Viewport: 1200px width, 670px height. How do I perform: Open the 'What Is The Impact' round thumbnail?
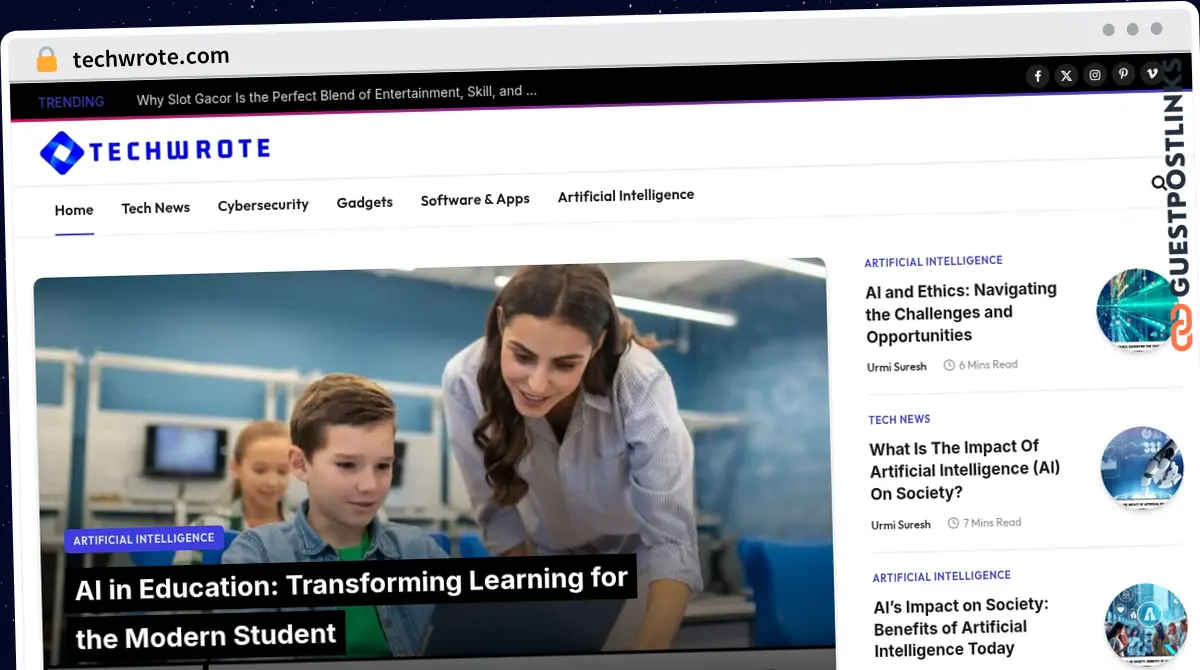point(1141,468)
